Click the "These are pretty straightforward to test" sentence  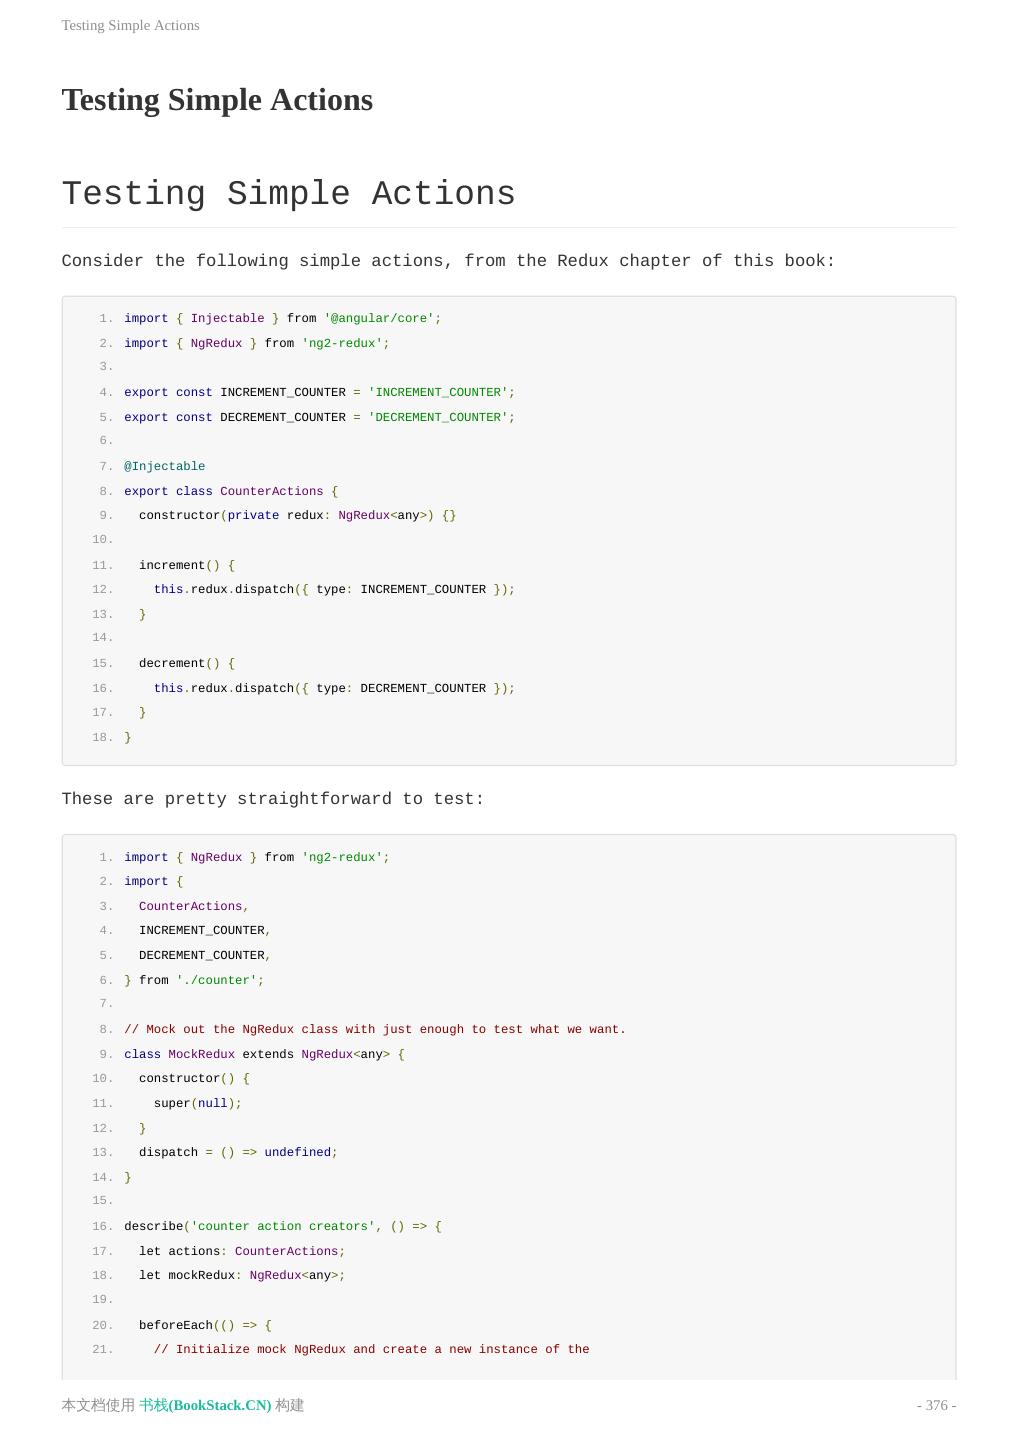(x=273, y=799)
